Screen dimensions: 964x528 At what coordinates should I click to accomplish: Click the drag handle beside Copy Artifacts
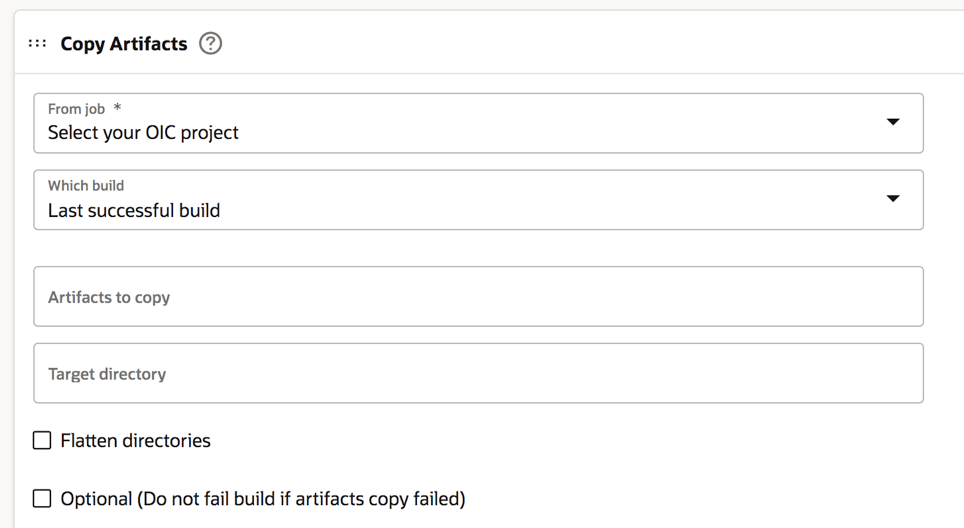[x=37, y=44]
